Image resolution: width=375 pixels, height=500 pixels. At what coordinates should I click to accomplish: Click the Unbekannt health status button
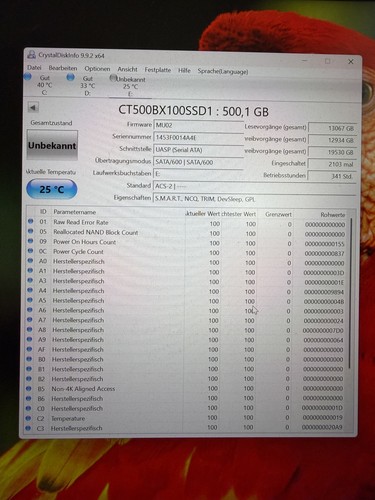(52, 145)
